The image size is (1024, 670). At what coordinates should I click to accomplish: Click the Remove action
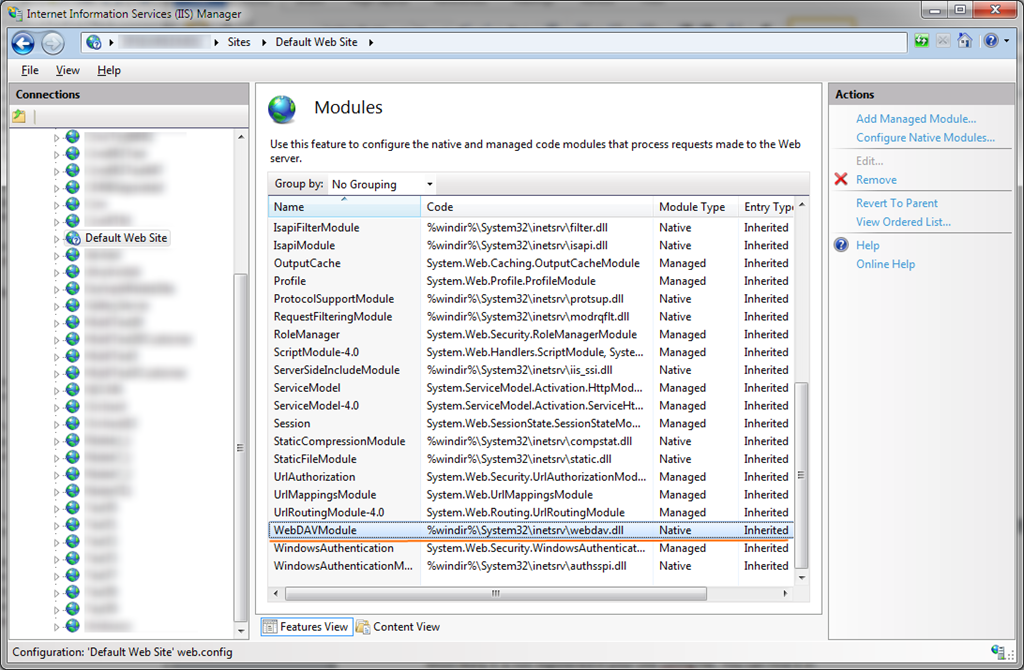pos(876,180)
